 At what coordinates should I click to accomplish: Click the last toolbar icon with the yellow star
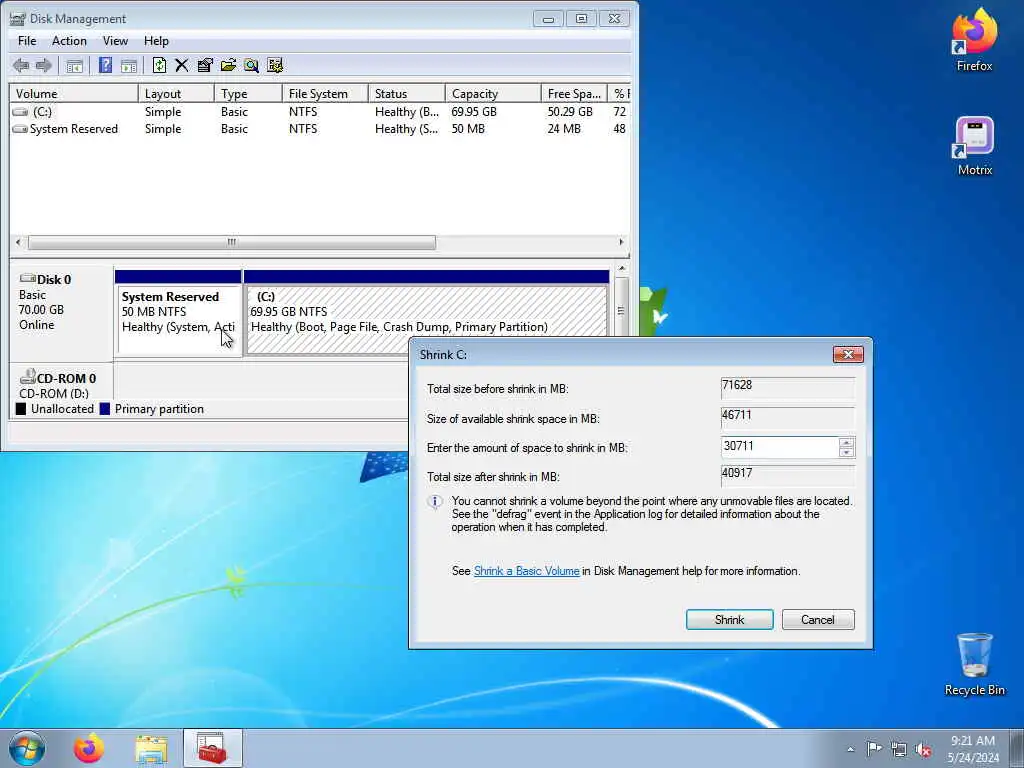275,65
